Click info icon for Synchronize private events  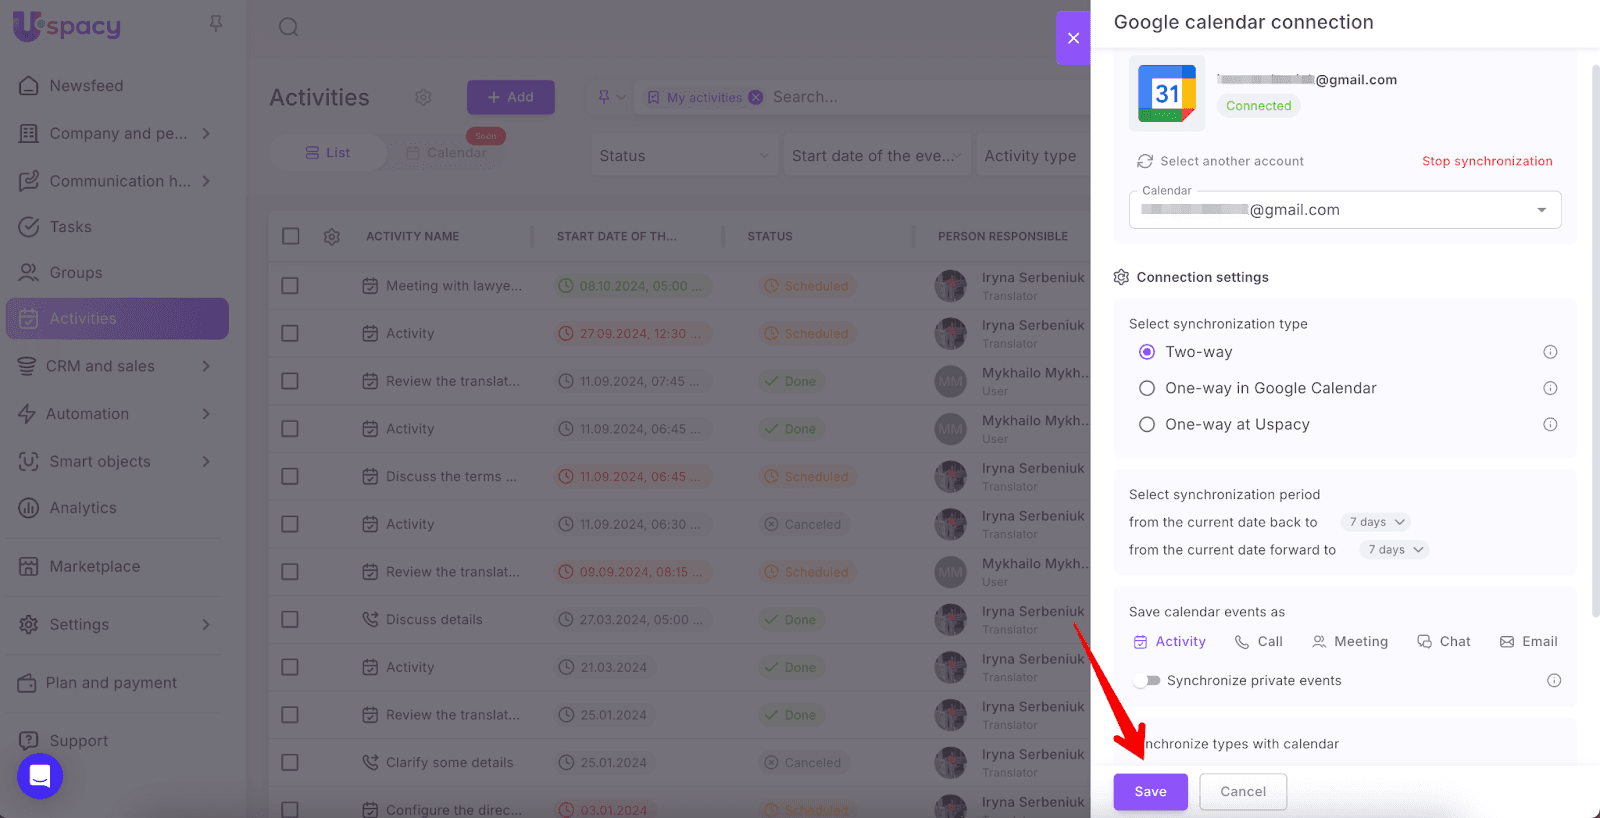pyautogui.click(x=1554, y=681)
